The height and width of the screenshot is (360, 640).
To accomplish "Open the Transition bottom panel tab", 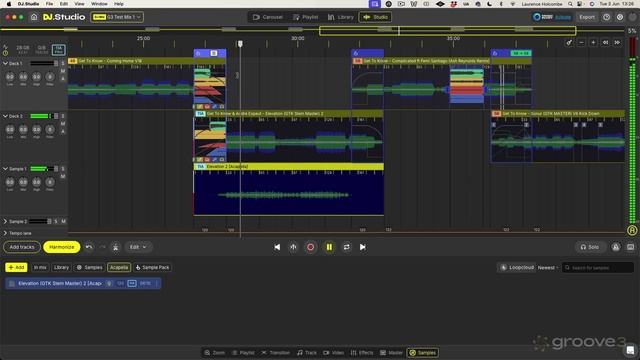I will tap(276, 353).
